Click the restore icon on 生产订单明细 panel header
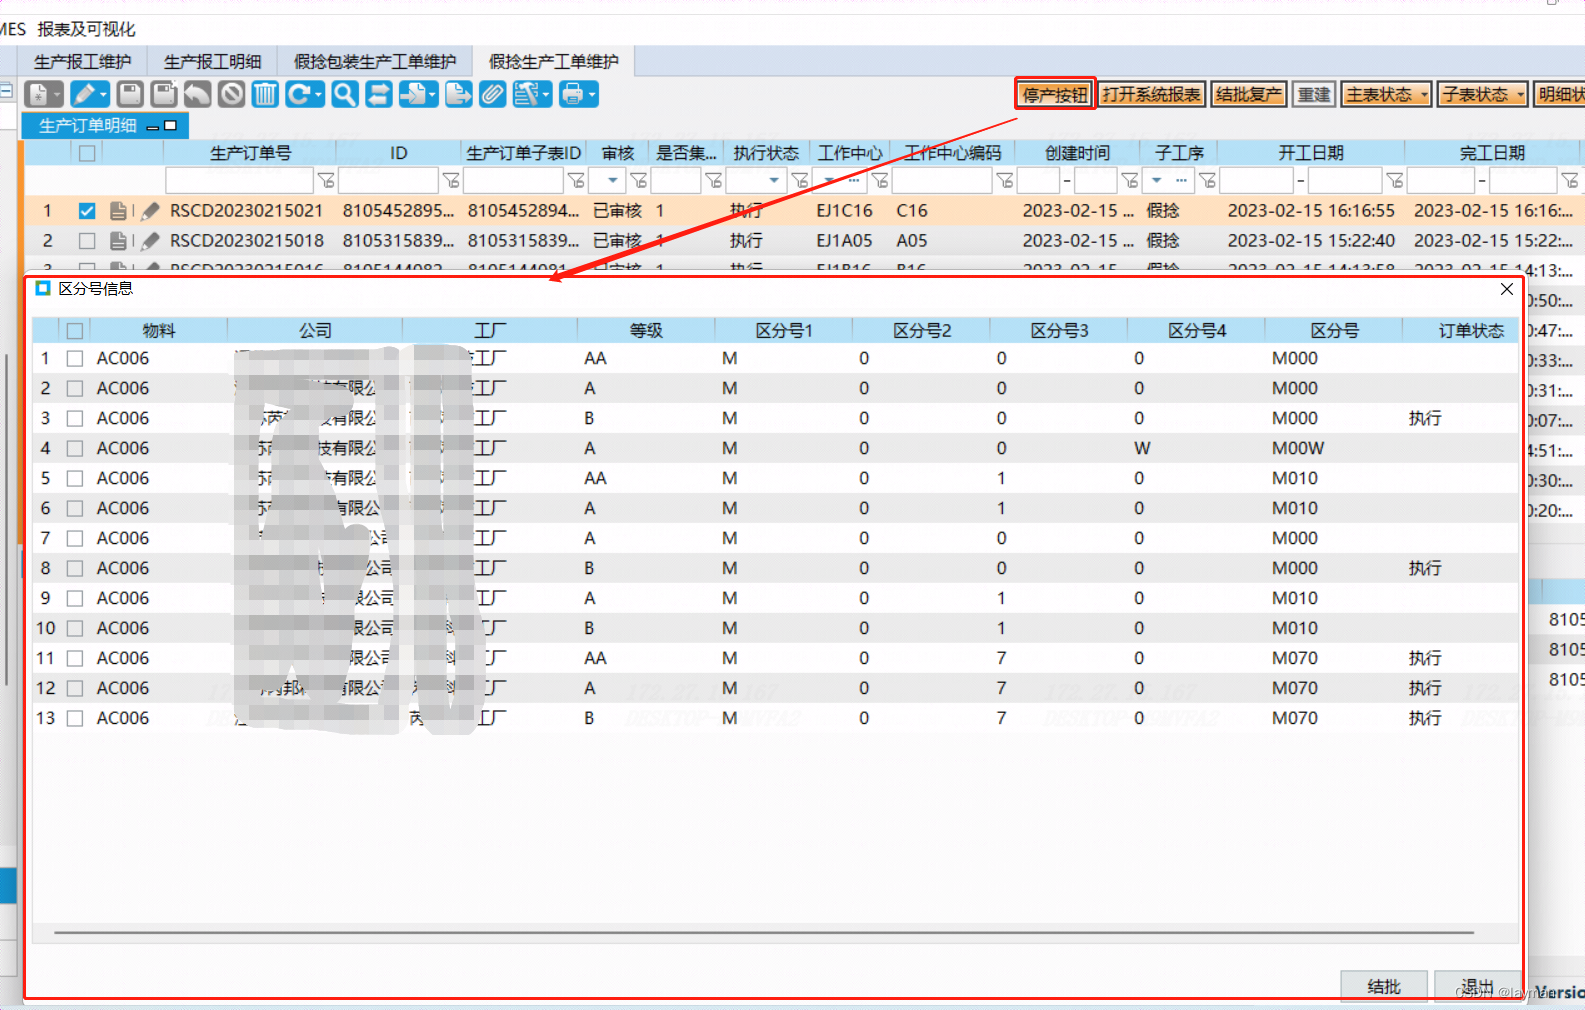Image resolution: width=1585 pixels, height=1010 pixels. pyautogui.click(x=170, y=126)
